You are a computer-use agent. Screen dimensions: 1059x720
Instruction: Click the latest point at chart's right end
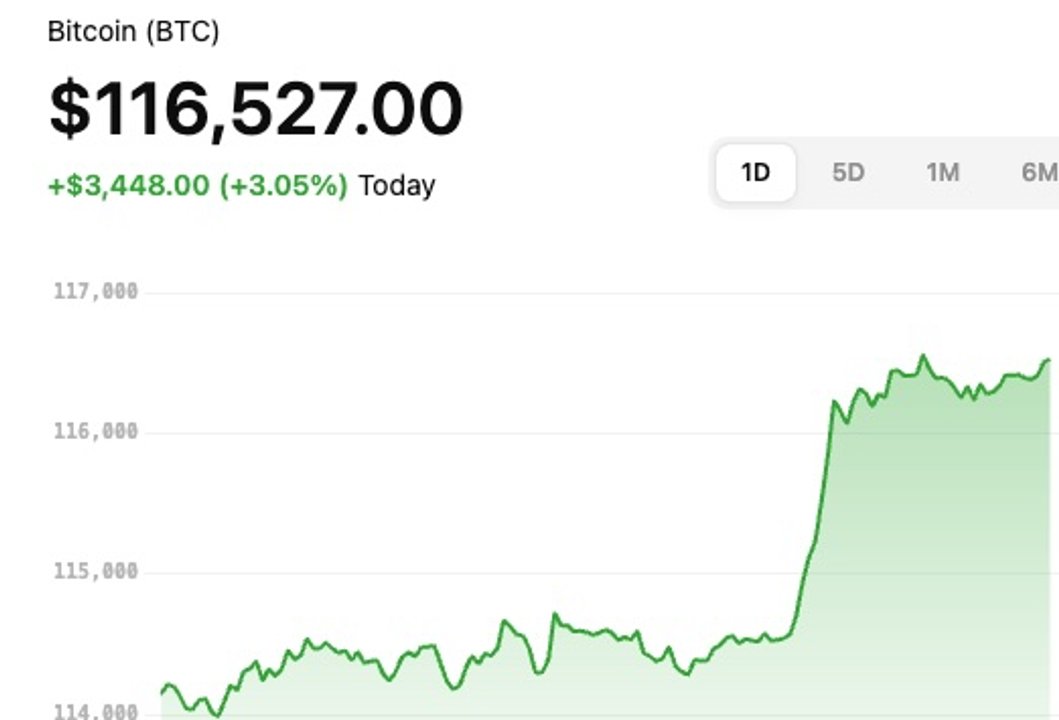point(1049,360)
